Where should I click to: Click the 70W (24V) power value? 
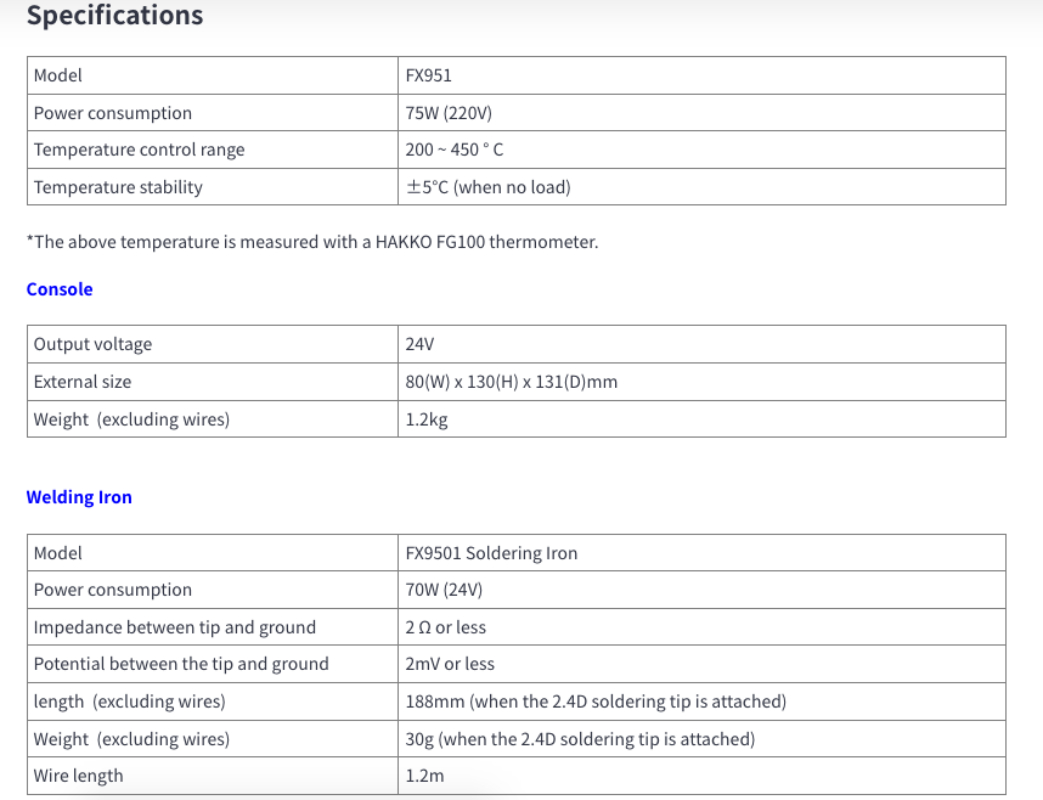[x=443, y=590]
